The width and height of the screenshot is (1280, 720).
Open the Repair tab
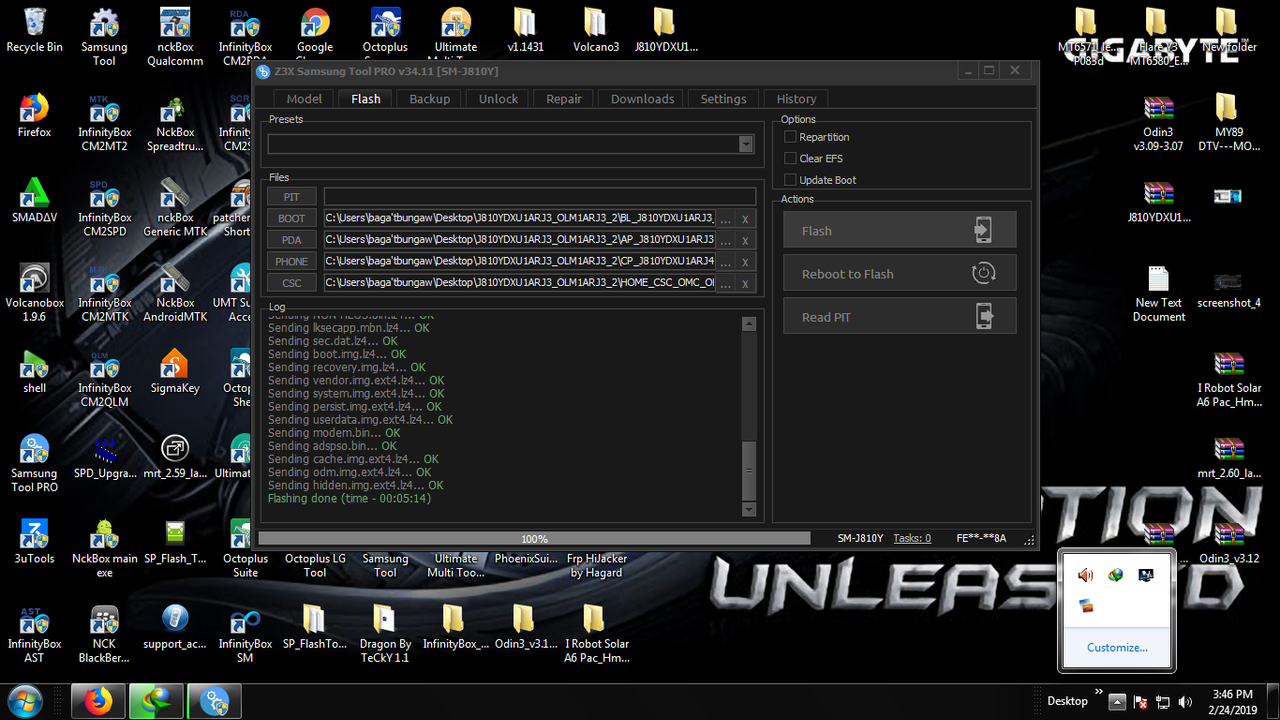(564, 99)
